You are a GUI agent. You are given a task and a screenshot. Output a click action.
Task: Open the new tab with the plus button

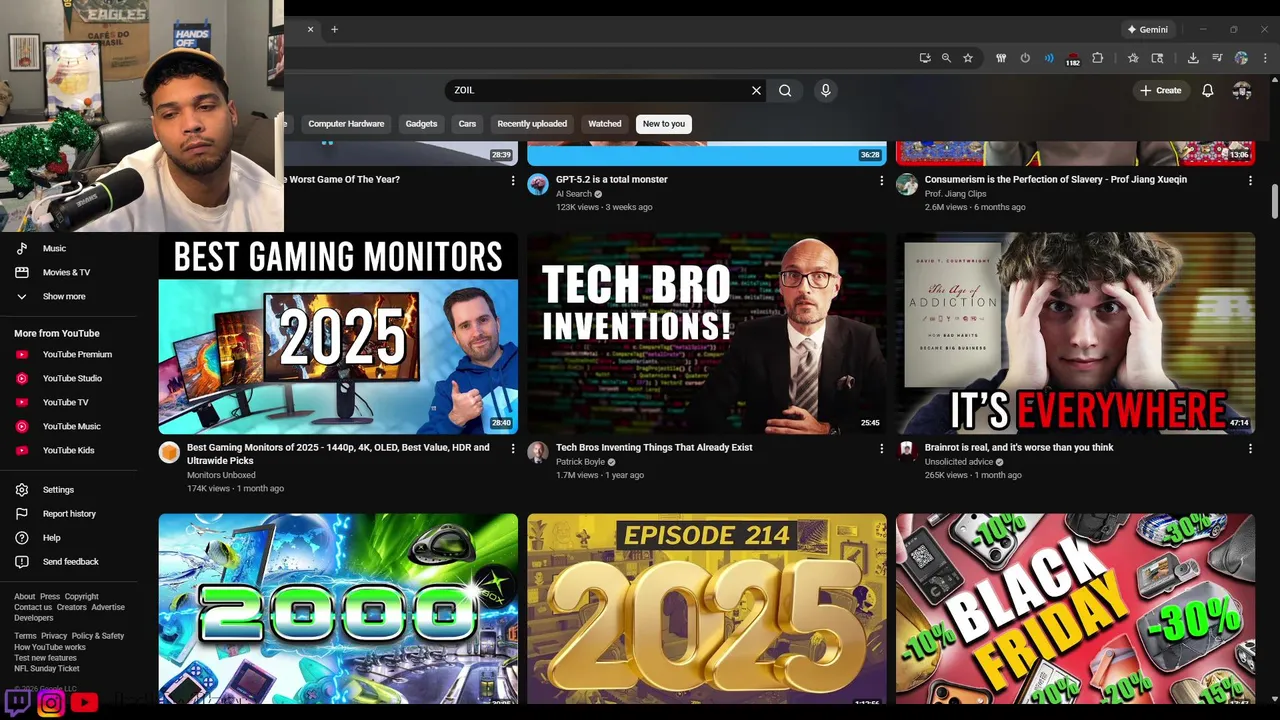tap(334, 29)
